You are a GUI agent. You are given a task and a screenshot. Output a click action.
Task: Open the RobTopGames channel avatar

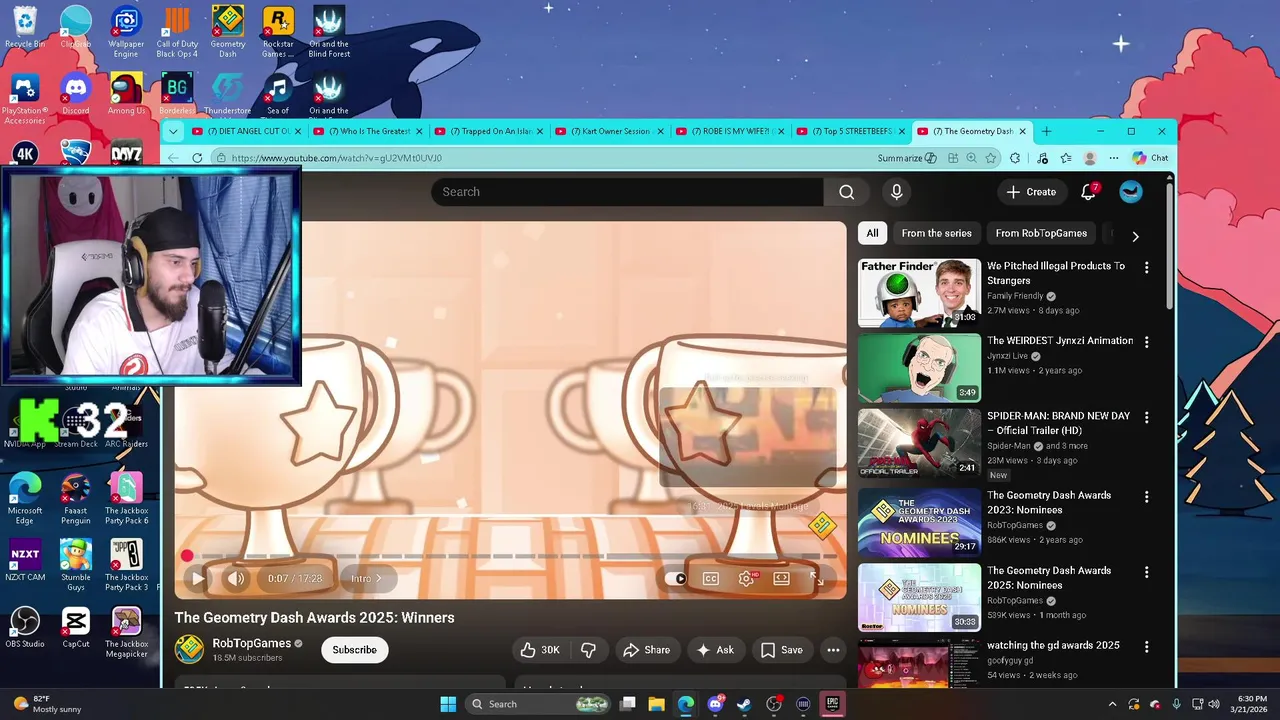[x=189, y=650]
